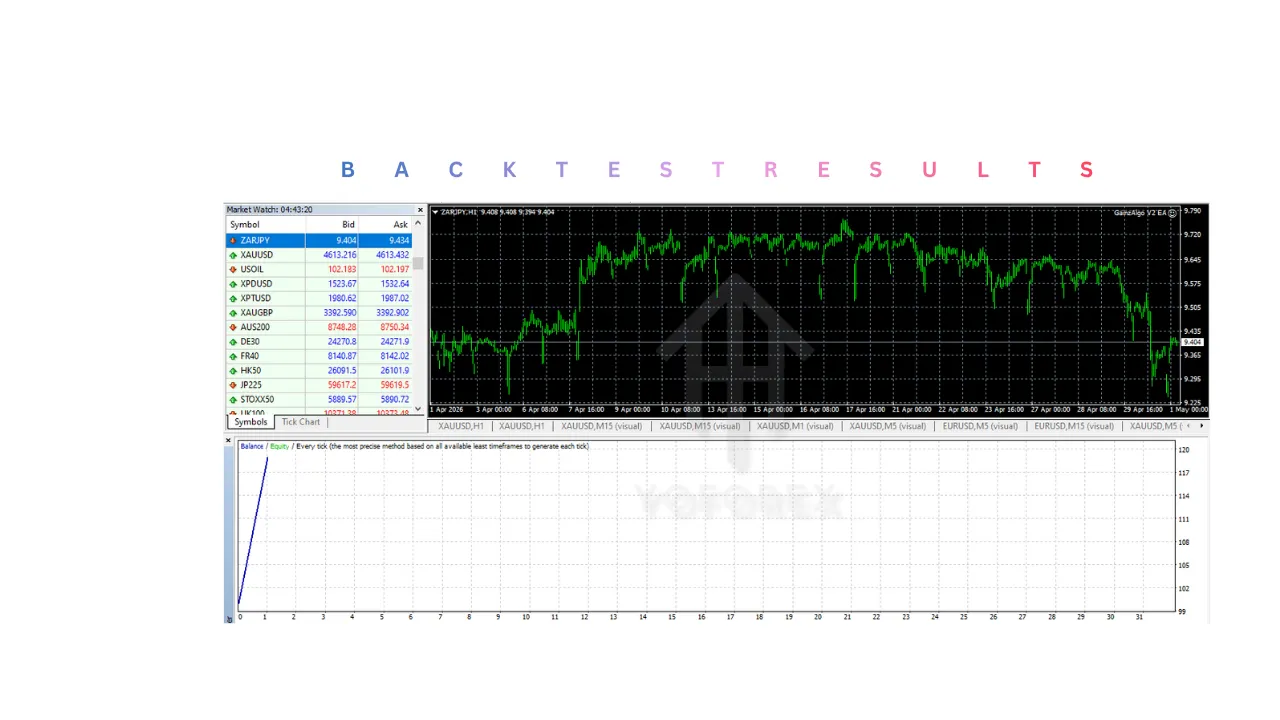Click XAUUSD ask value 4613.432

point(392,255)
